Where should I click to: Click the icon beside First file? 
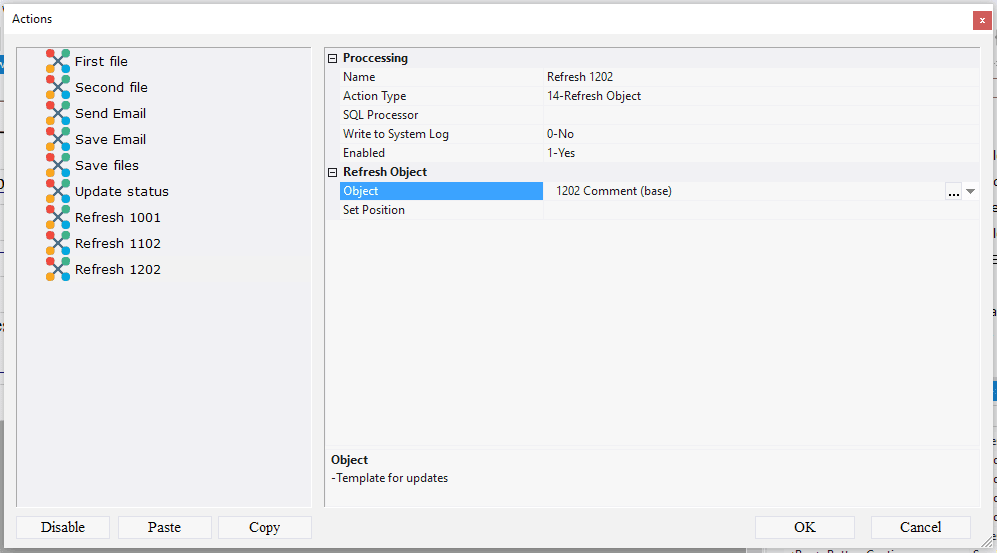click(58, 61)
